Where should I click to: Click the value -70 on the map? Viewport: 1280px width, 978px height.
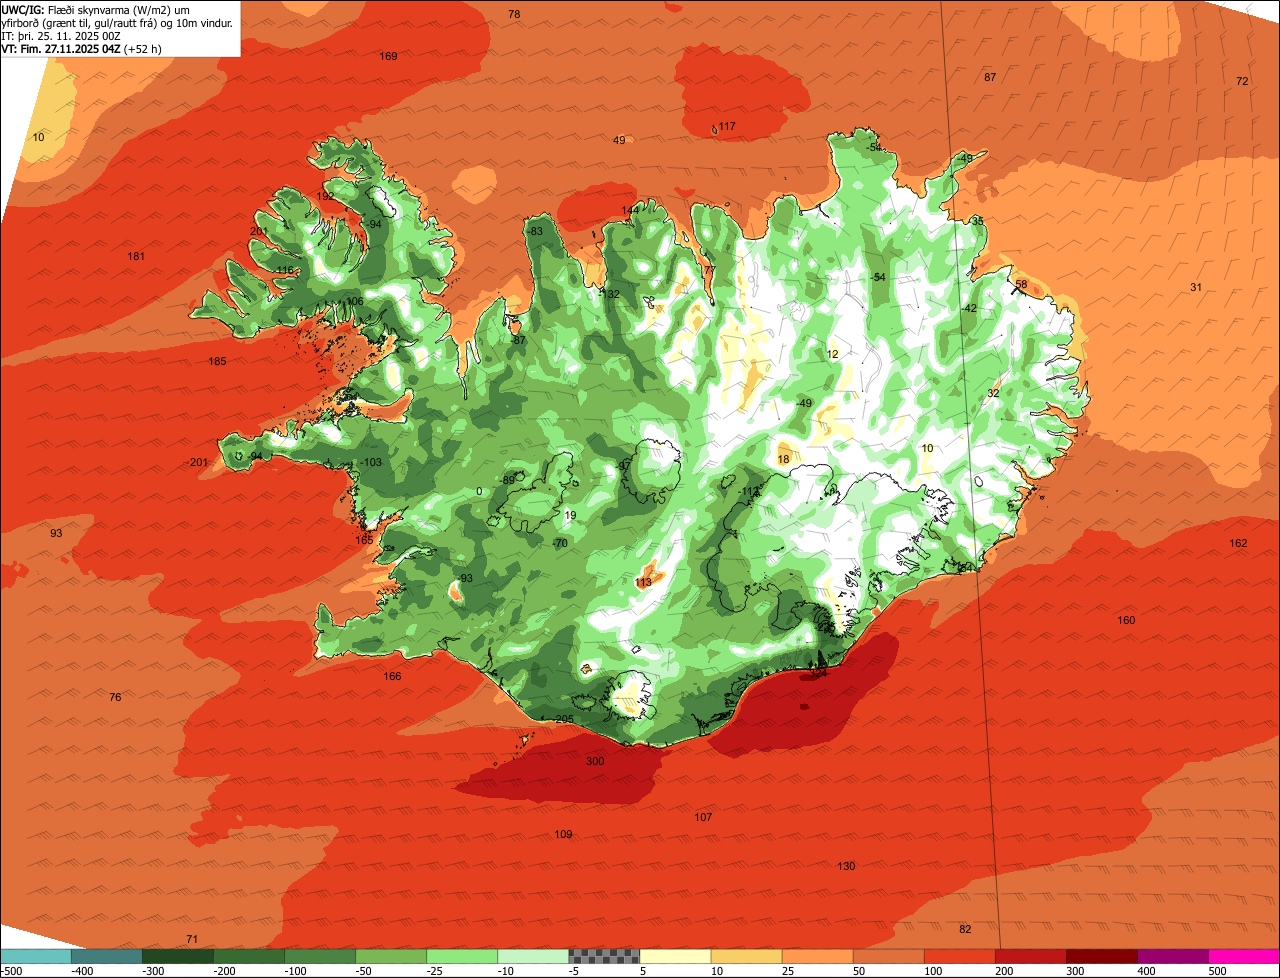coord(559,543)
